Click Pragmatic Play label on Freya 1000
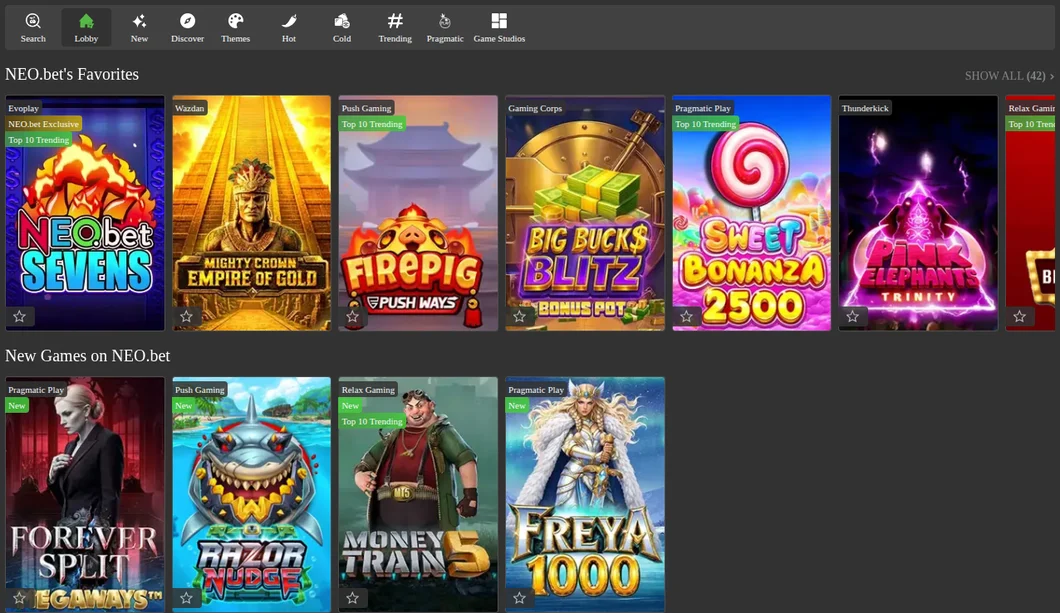 click(536, 390)
